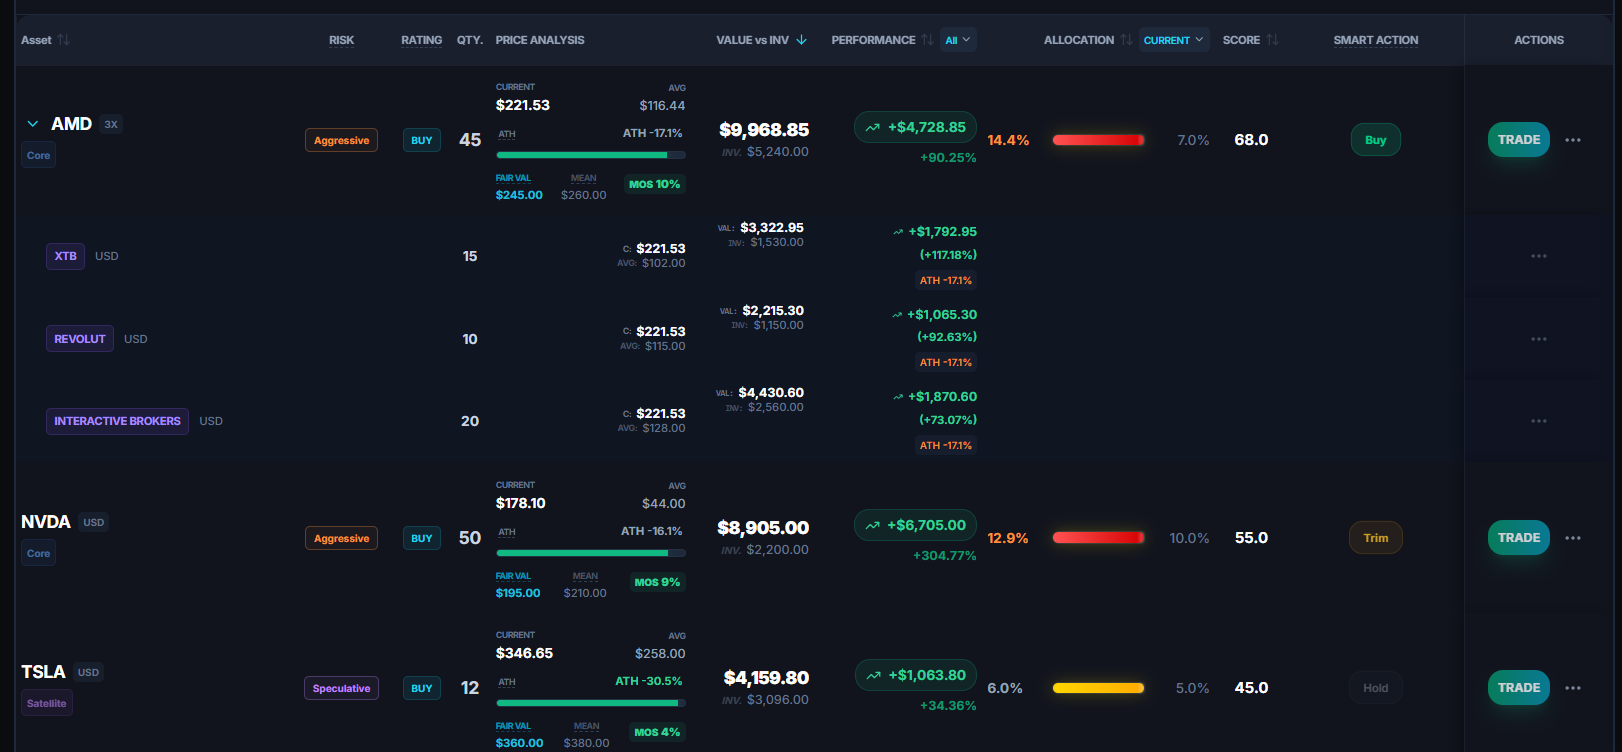
Task: Click the descending arrow beside VALUE vs INV
Action: [801, 40]
